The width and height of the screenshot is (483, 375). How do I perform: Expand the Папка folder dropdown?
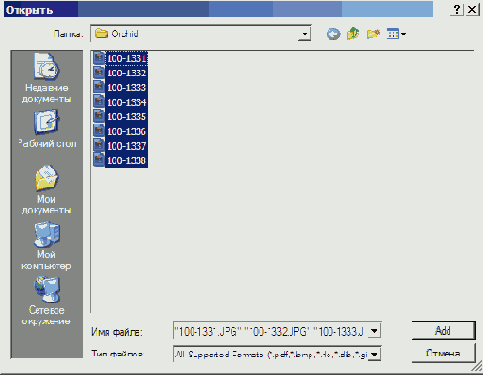point(304,34)
